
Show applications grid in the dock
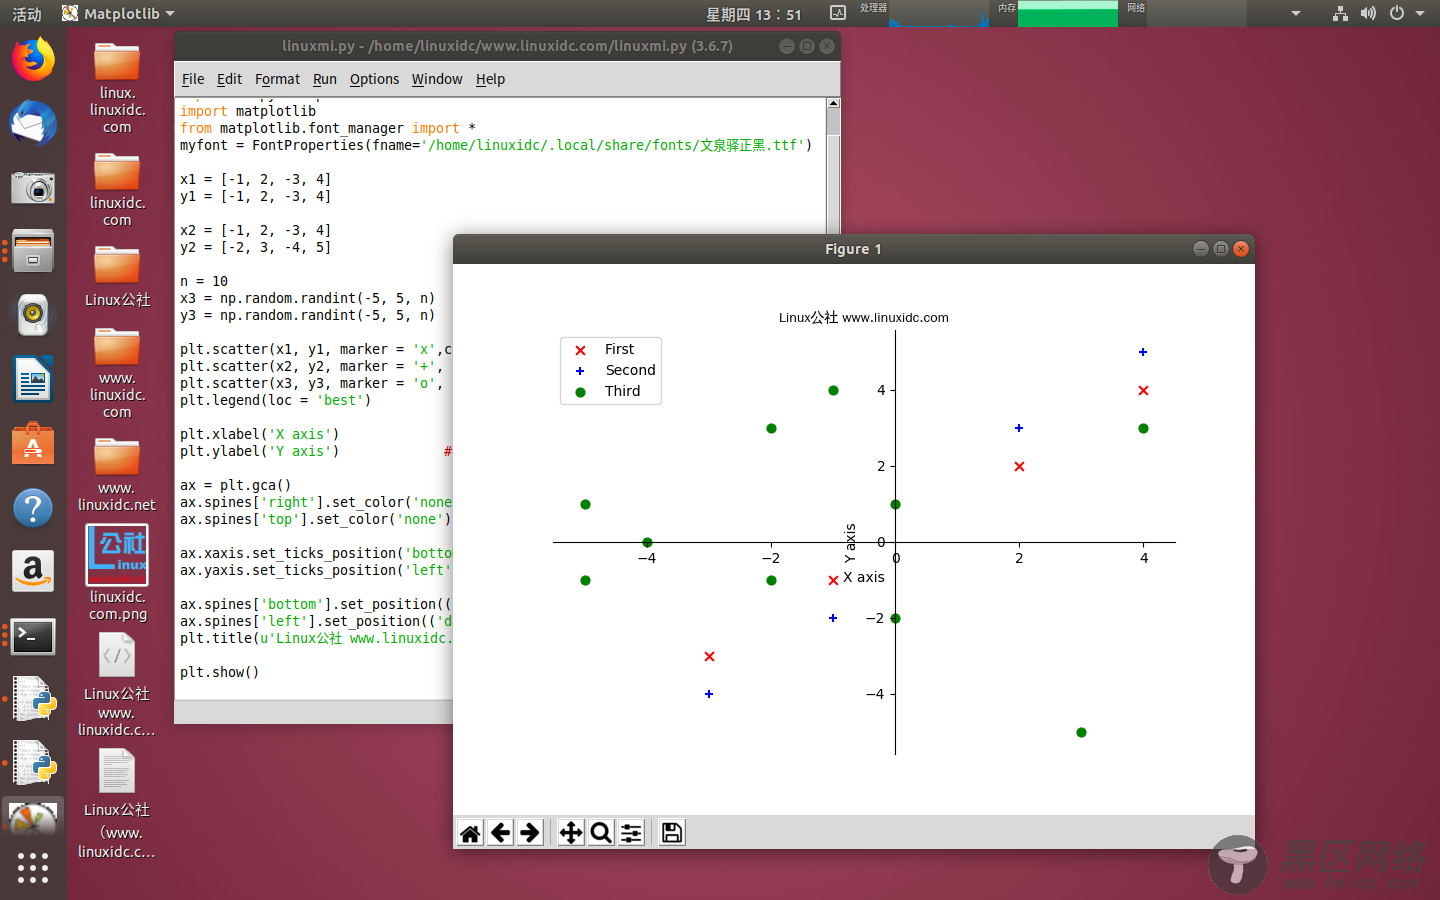point(33,867)
